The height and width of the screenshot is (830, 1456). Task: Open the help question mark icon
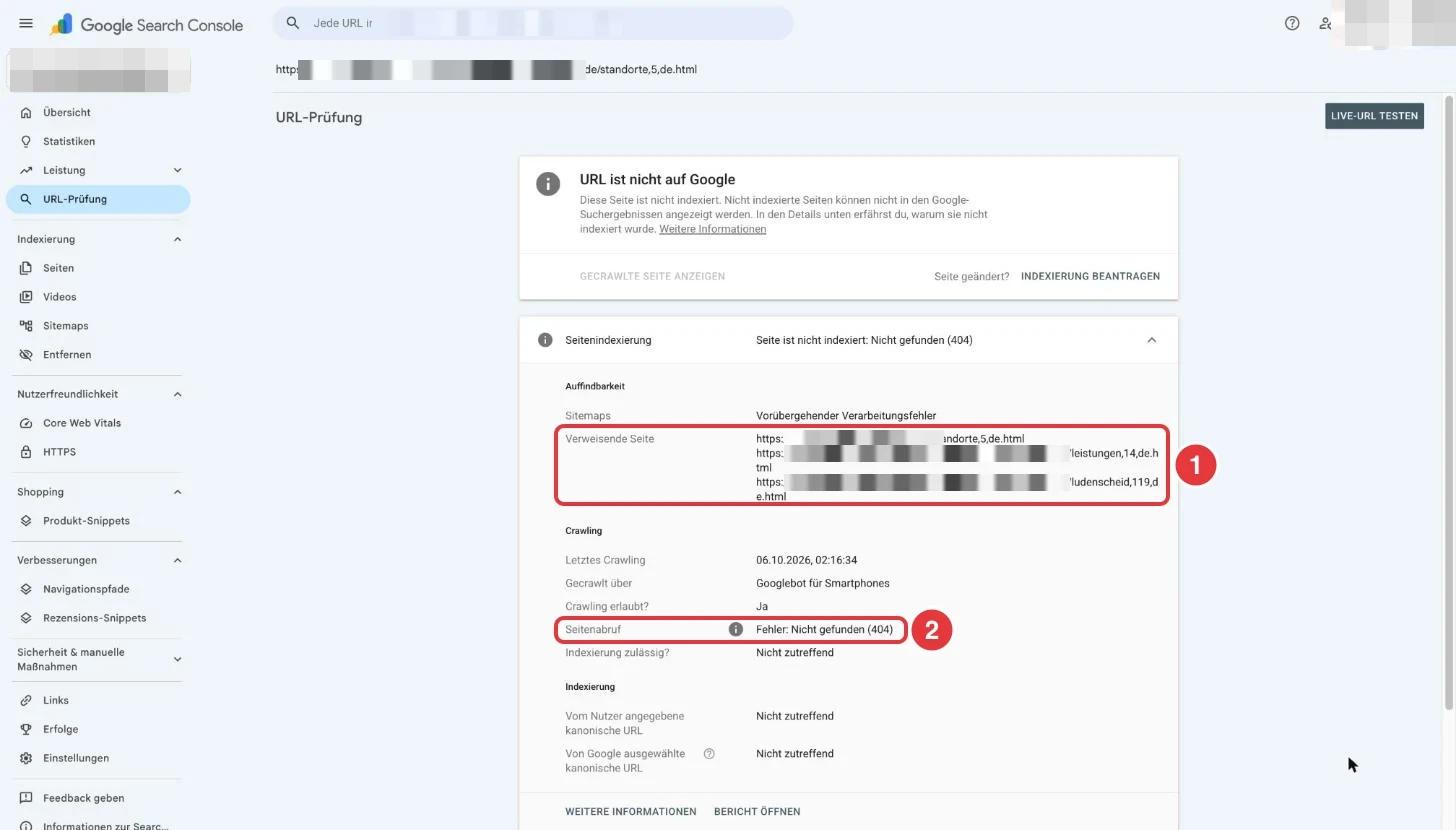[x=1292, y=23]
